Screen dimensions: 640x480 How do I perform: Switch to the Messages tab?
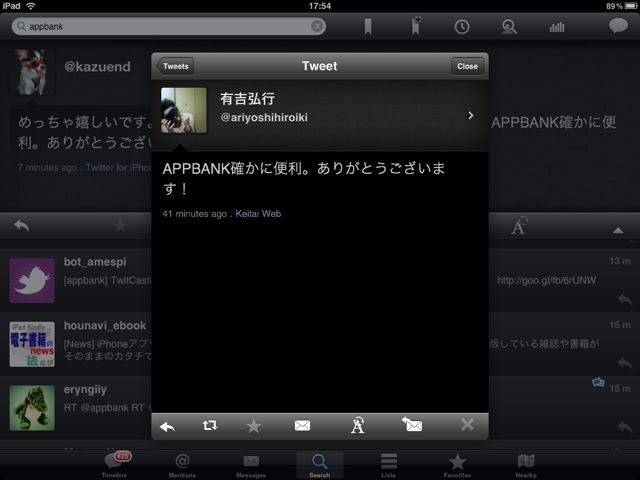(x=251, y=465)
